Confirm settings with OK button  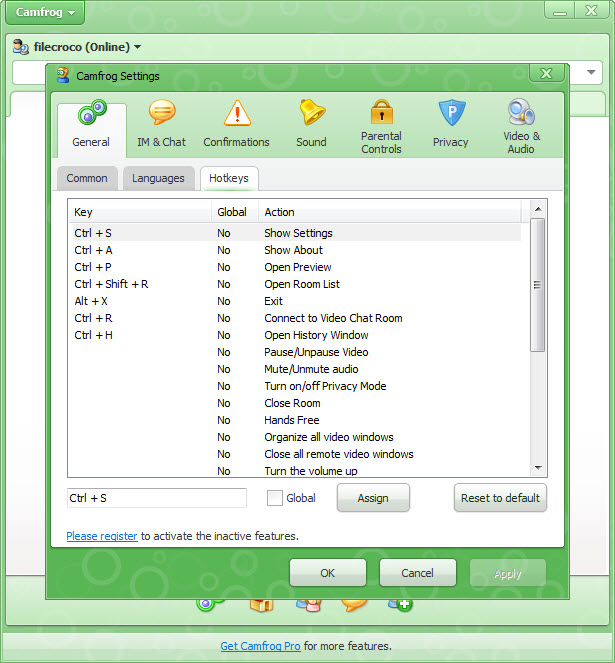[328, 573]
